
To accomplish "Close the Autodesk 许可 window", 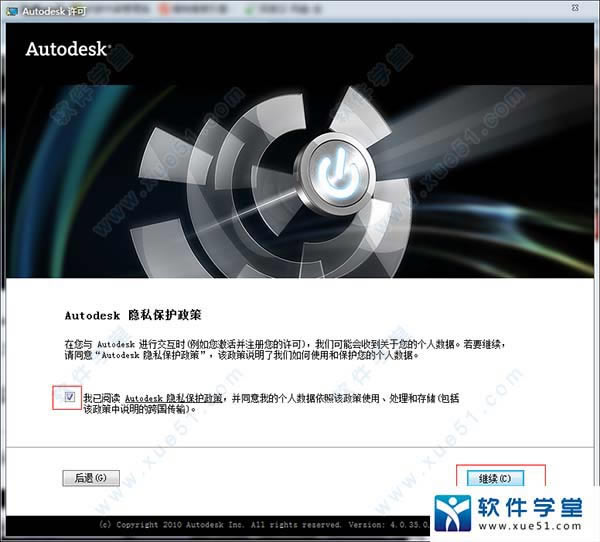I will [575, 8].
